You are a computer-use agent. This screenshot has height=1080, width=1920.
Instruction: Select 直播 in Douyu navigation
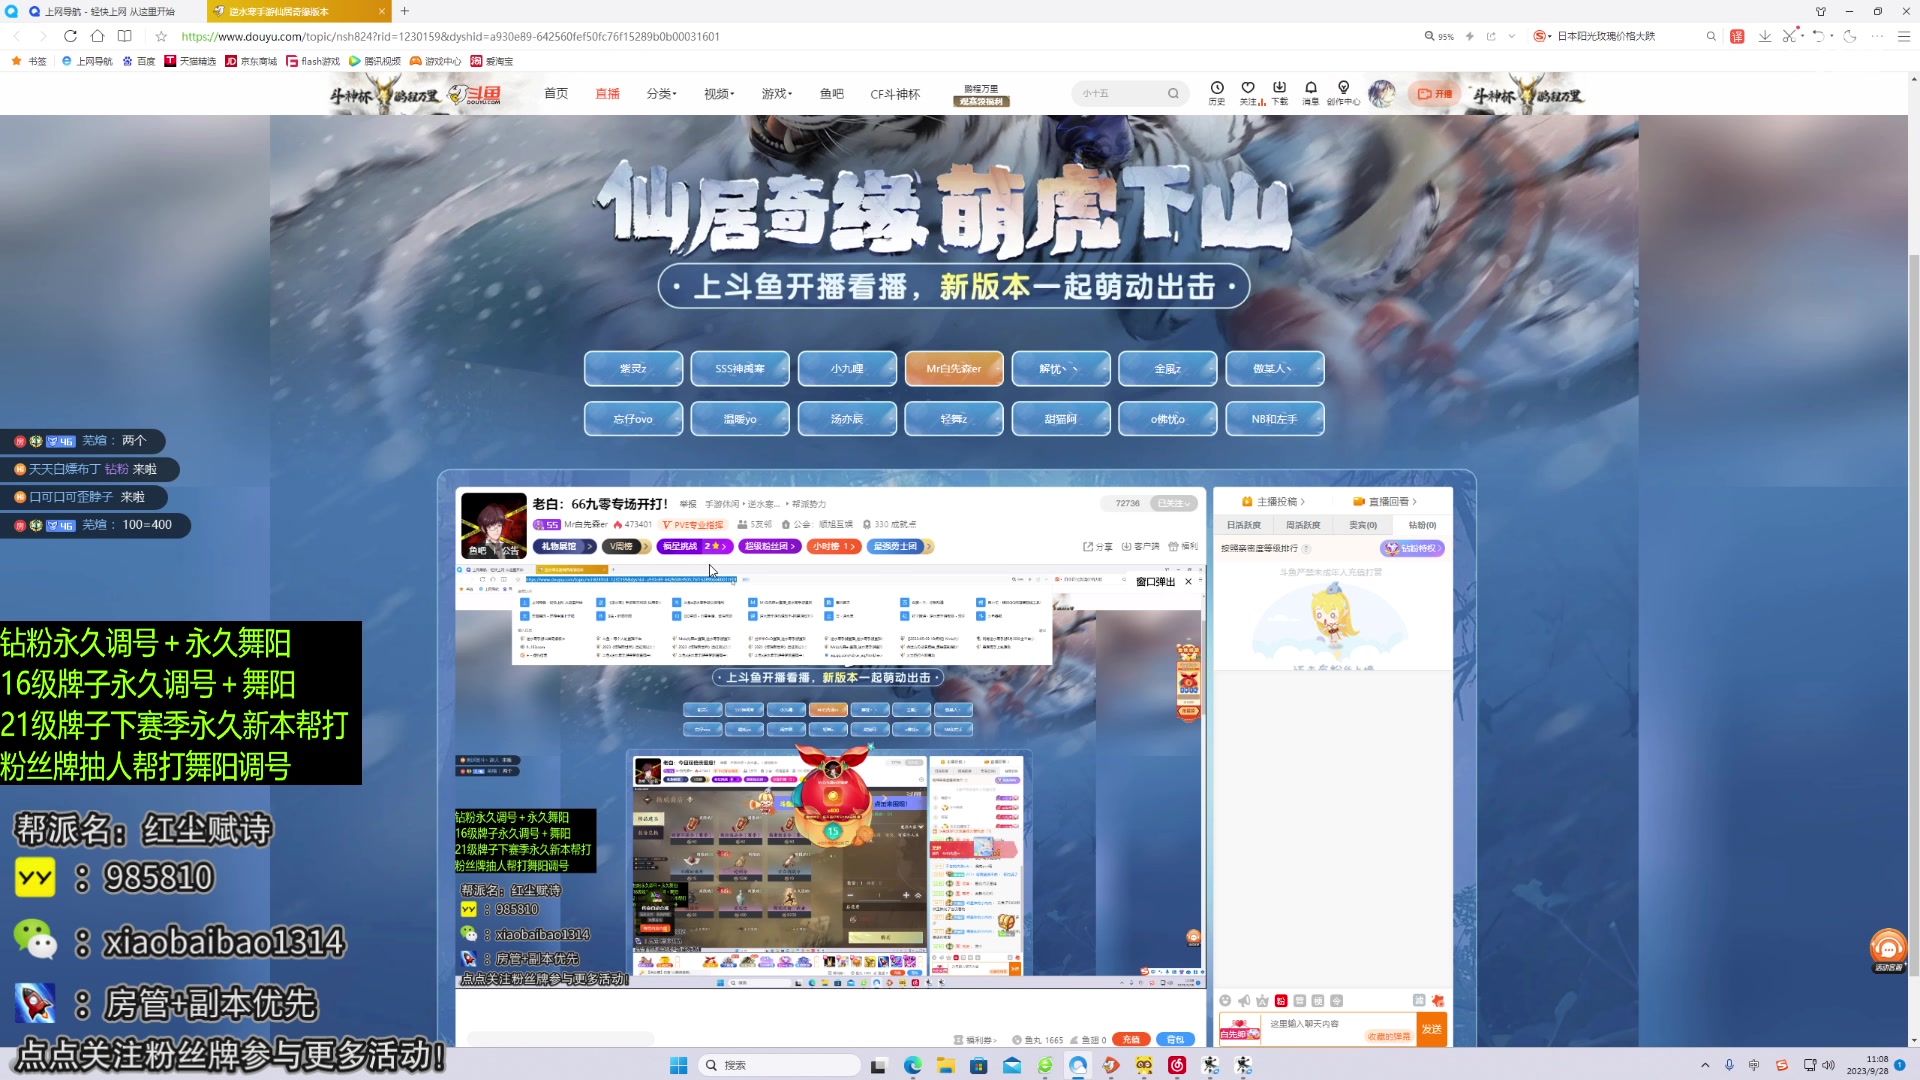(x=608, y=94)
